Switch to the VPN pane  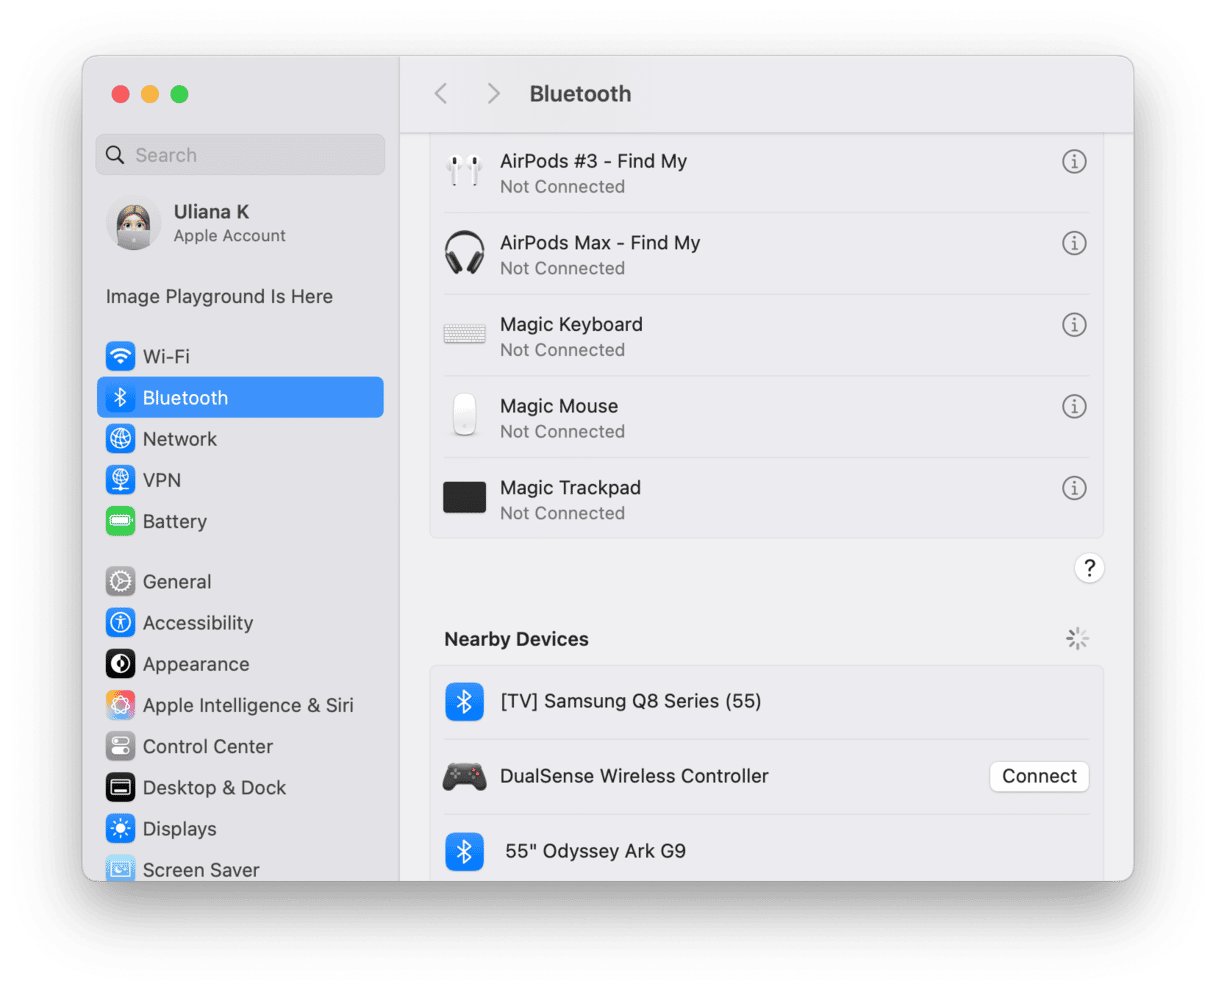(x=240, y=480)
